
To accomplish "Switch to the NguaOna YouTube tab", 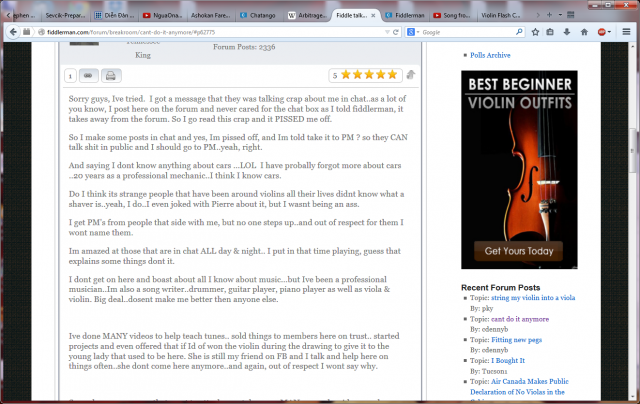I will click(162, 16).
